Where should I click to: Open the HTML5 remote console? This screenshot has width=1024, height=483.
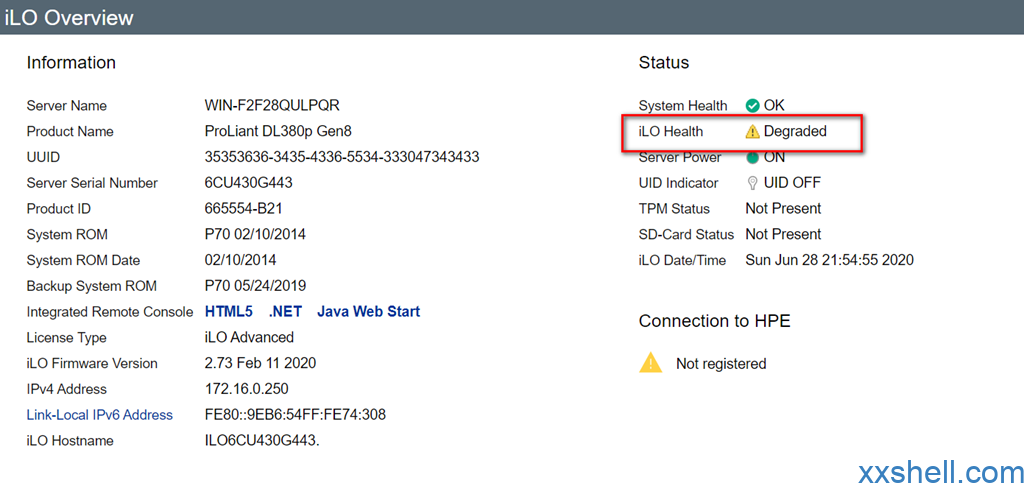229,311
